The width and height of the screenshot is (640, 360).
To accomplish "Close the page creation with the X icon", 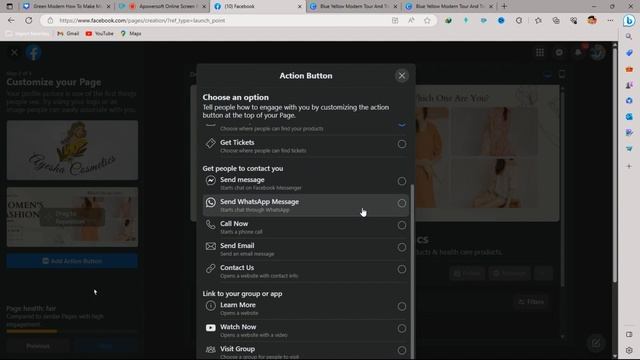I will click(14, 53).
